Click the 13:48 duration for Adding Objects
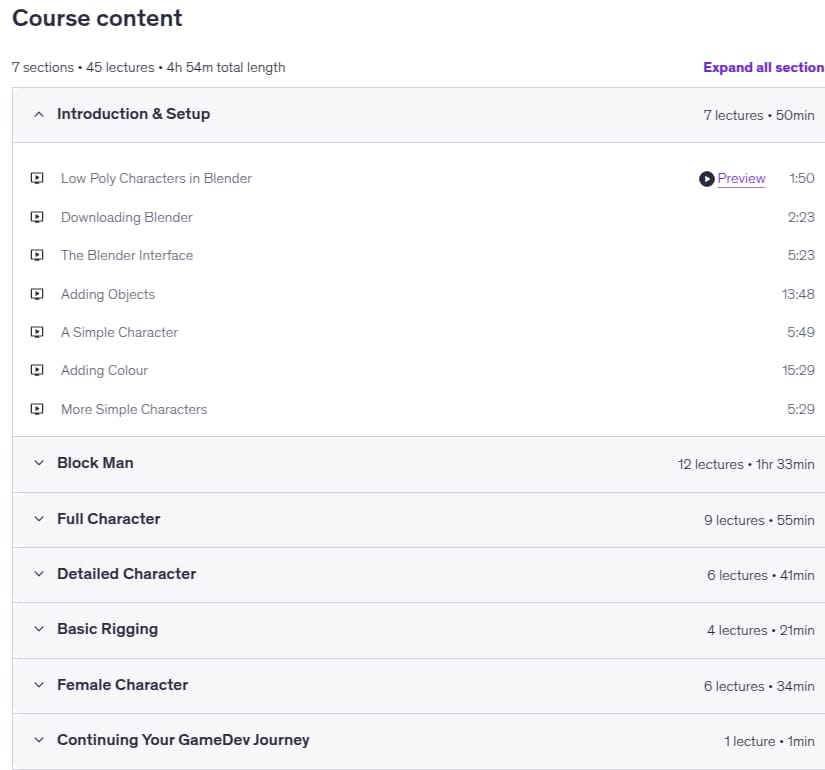This screenshot has height=770, width=825. [x=798, y=294]
